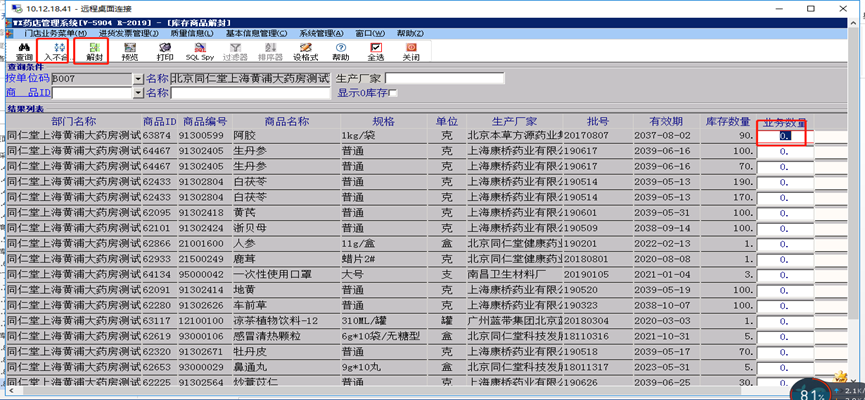Expand the 按单位码 dropdown arrow
Screen dimensions: 865x400
[x=138, y=79]
